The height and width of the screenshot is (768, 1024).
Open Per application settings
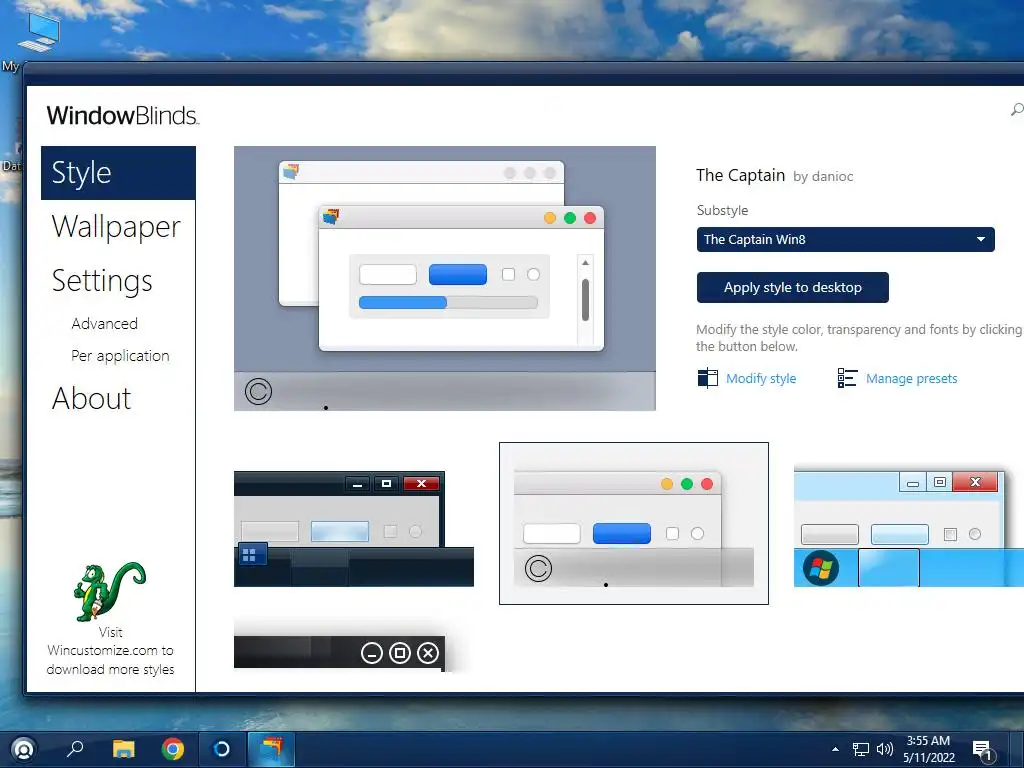click(x=120, y=356)
